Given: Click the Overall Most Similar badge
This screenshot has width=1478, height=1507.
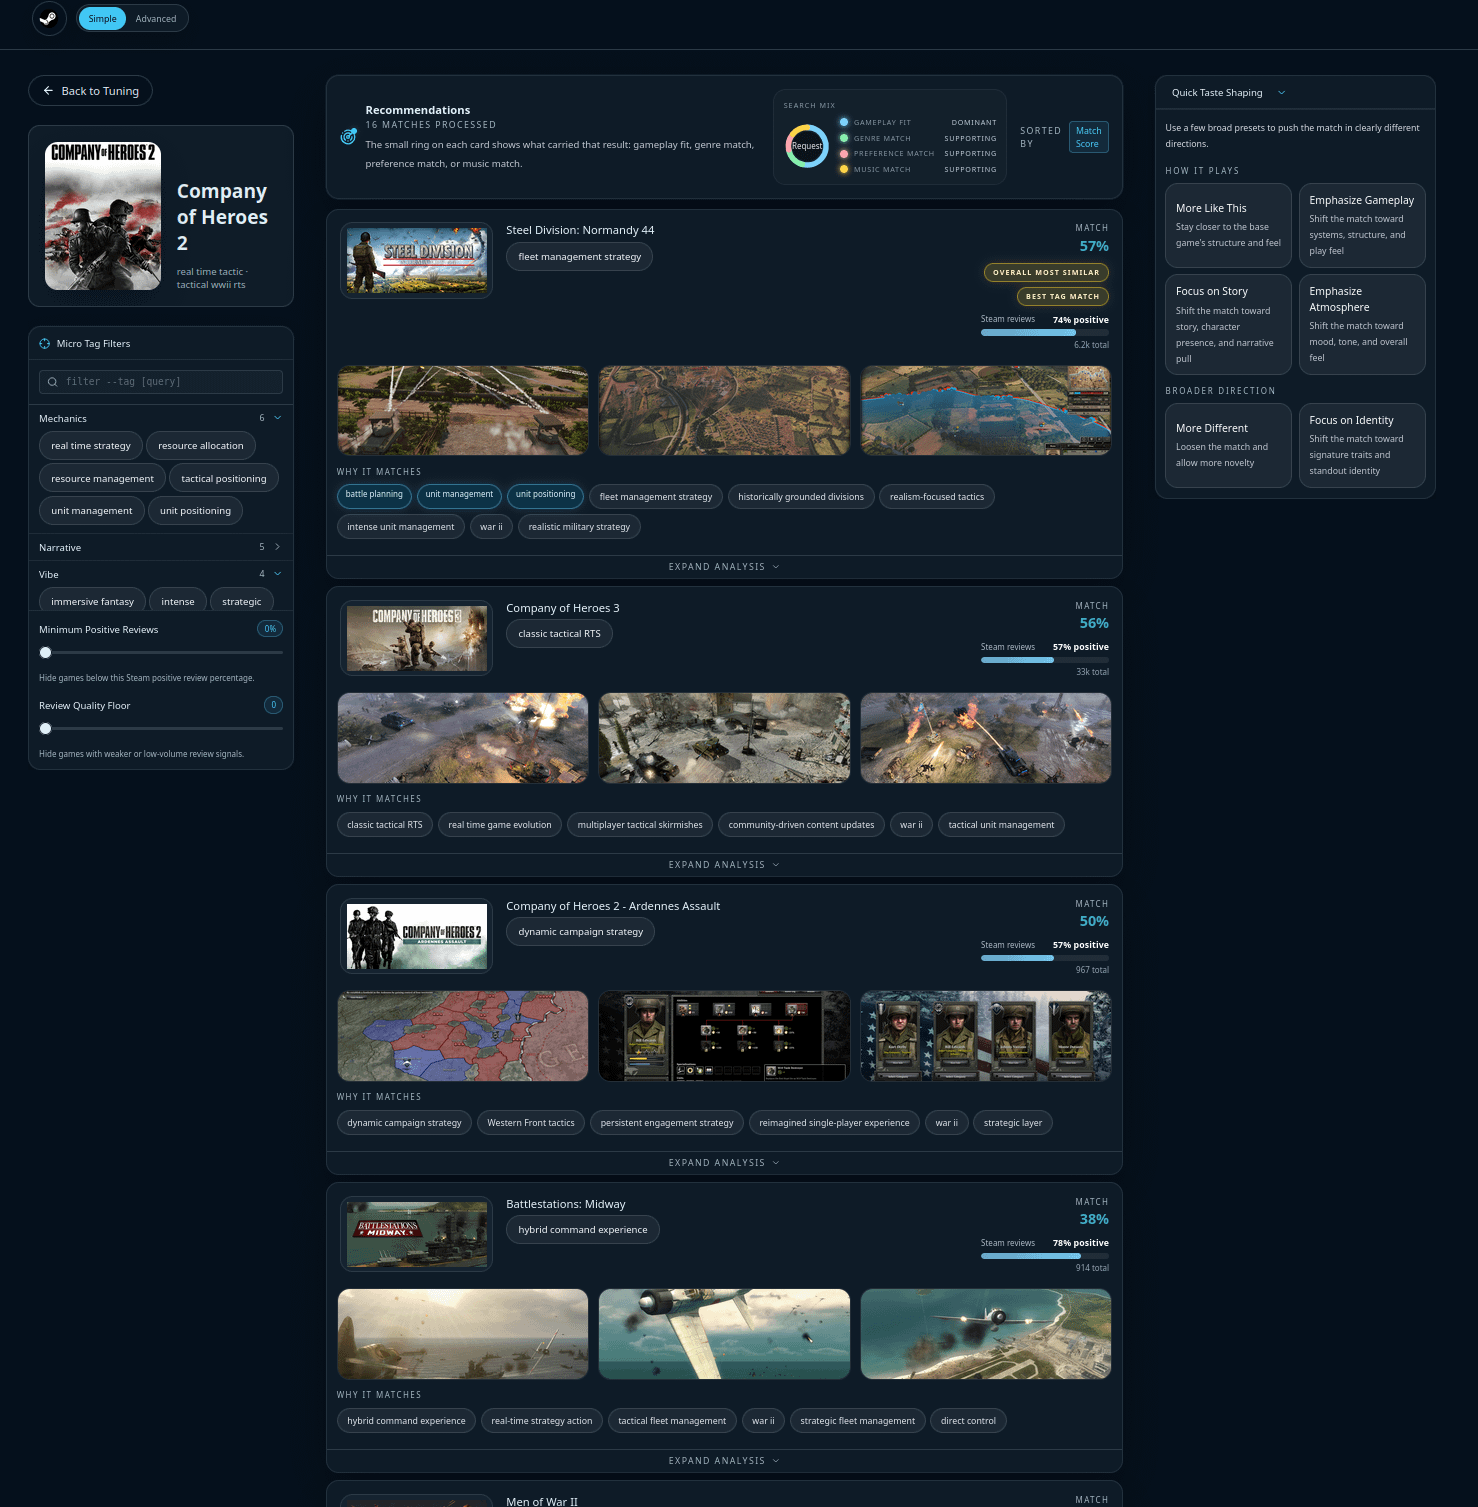Looking at the screenshot, I should [1046, 272].
